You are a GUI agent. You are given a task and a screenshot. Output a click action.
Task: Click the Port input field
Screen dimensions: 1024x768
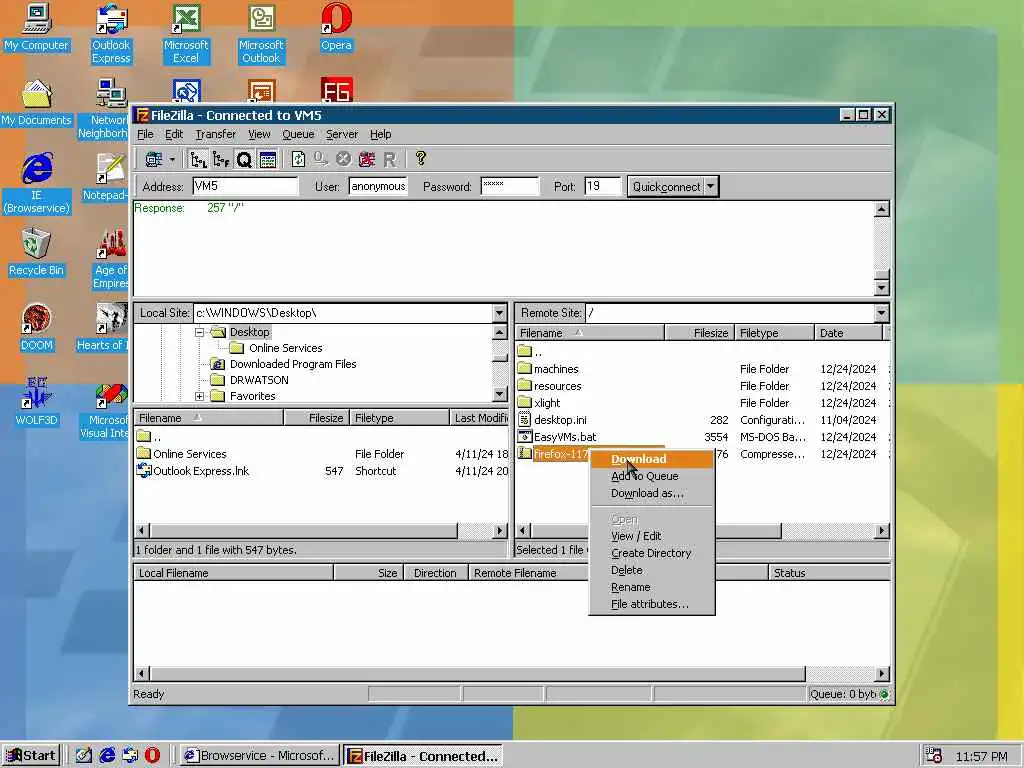click(x=602, y=186)
